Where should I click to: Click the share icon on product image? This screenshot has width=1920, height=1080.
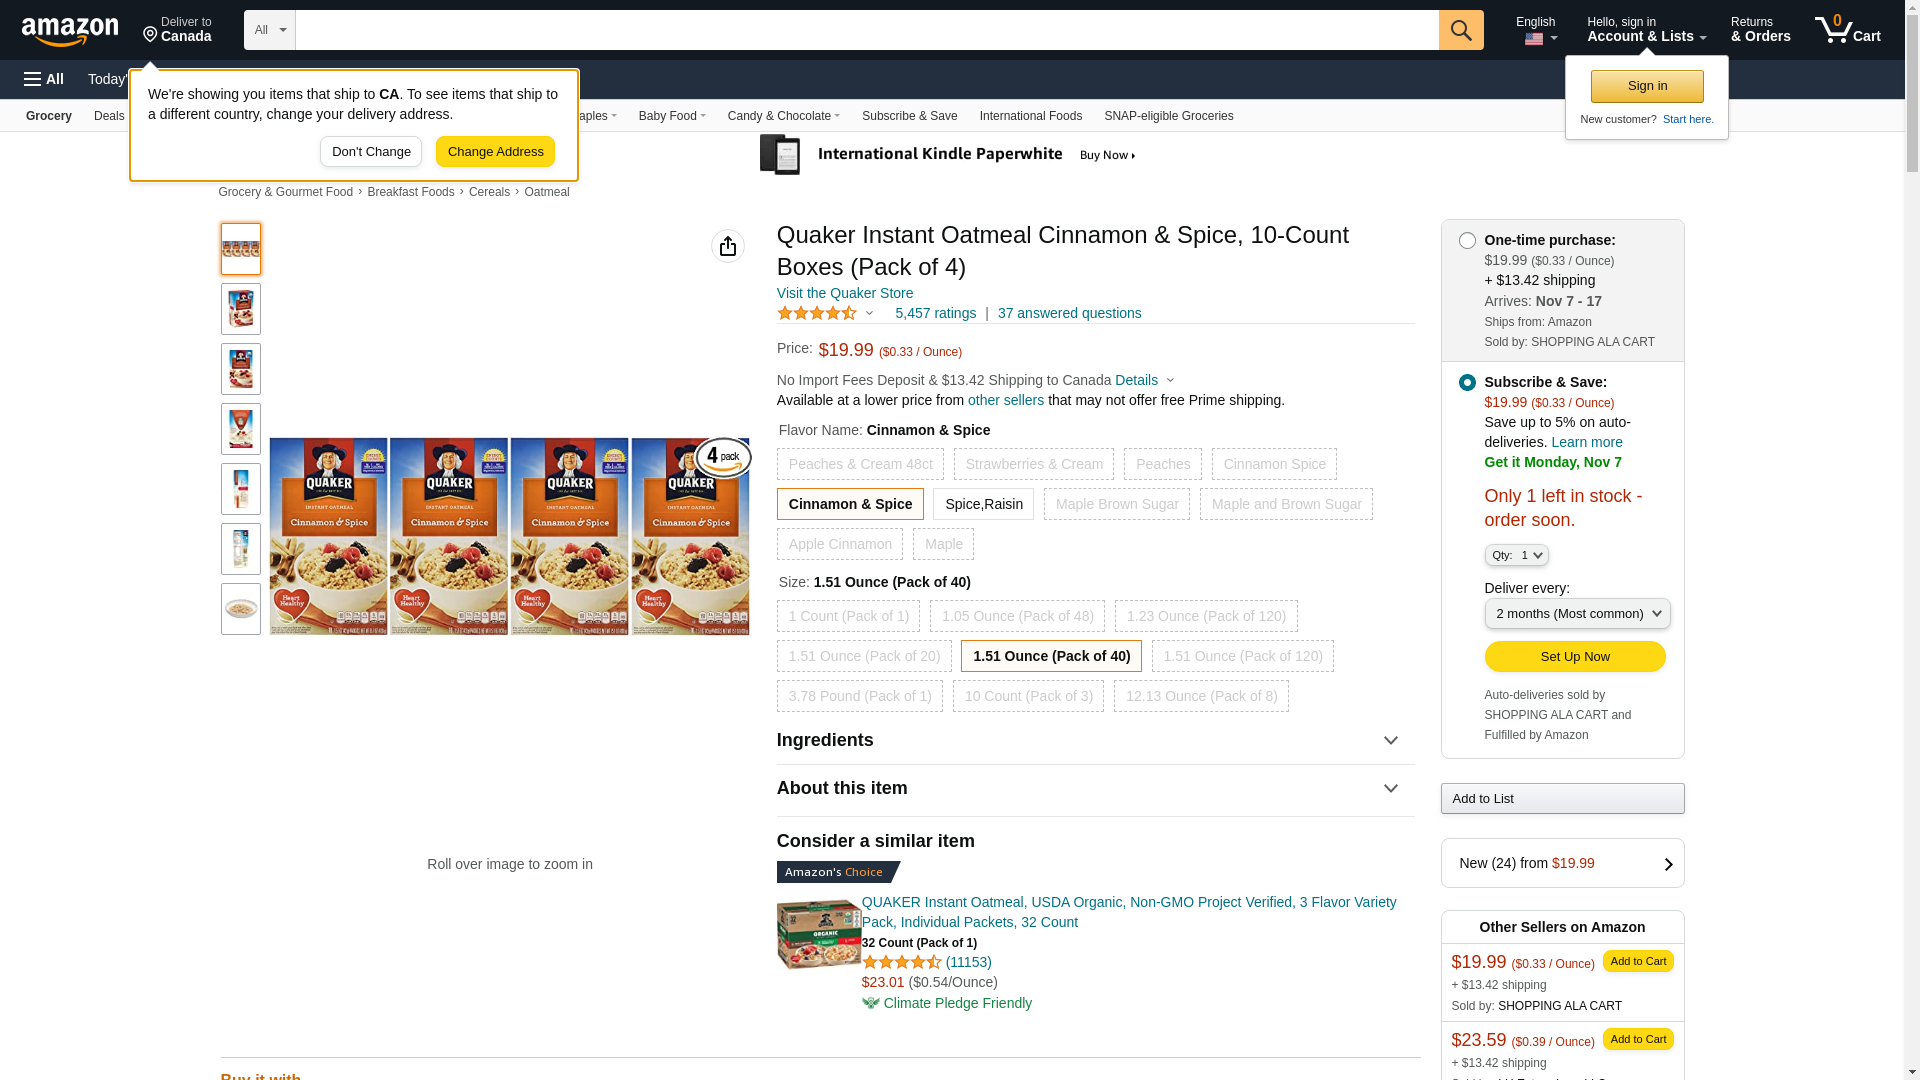pos(728,246)
